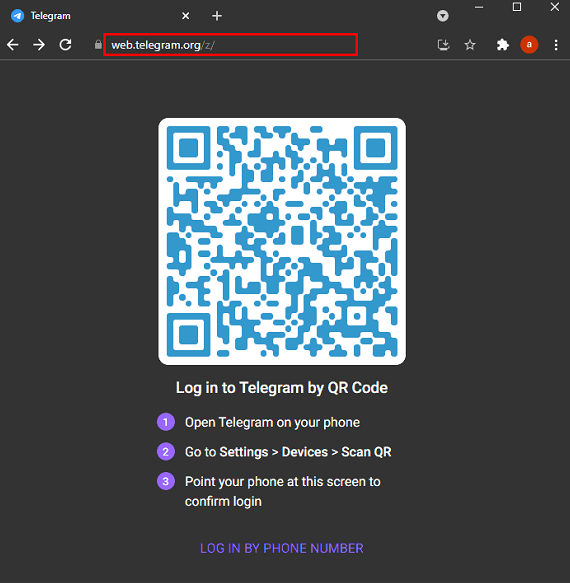Open the browser extensions puzzle icon
Viewport: 570px width, 583px height.
pyautogui.click(x=503, y=45)
